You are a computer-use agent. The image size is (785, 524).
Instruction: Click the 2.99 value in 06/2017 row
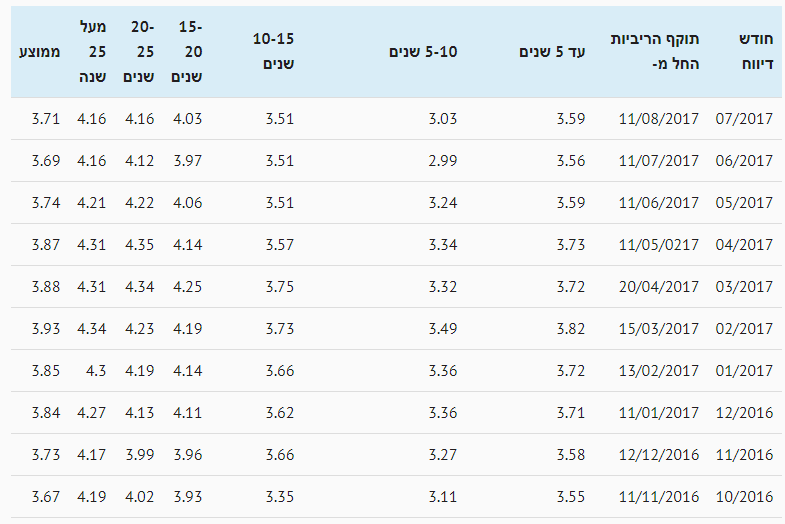tap(443, 161)
